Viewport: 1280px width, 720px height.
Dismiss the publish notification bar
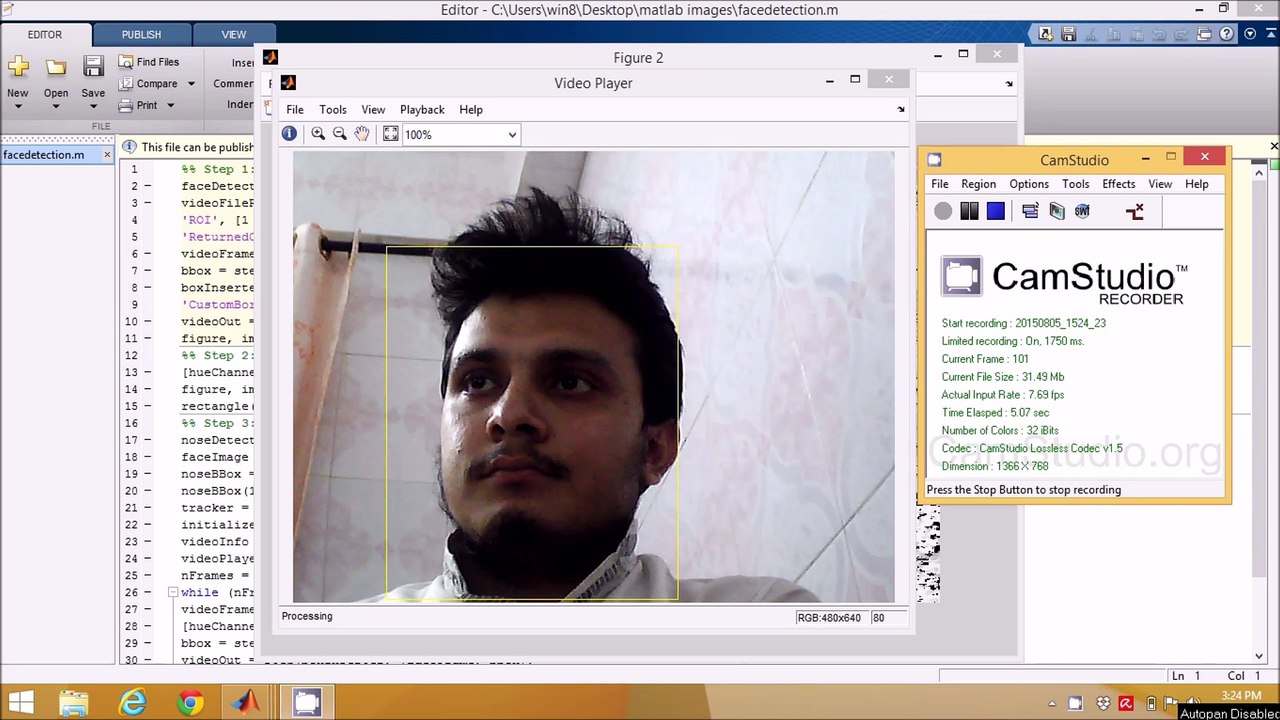pyautogui.click(x=1274, y=146)
